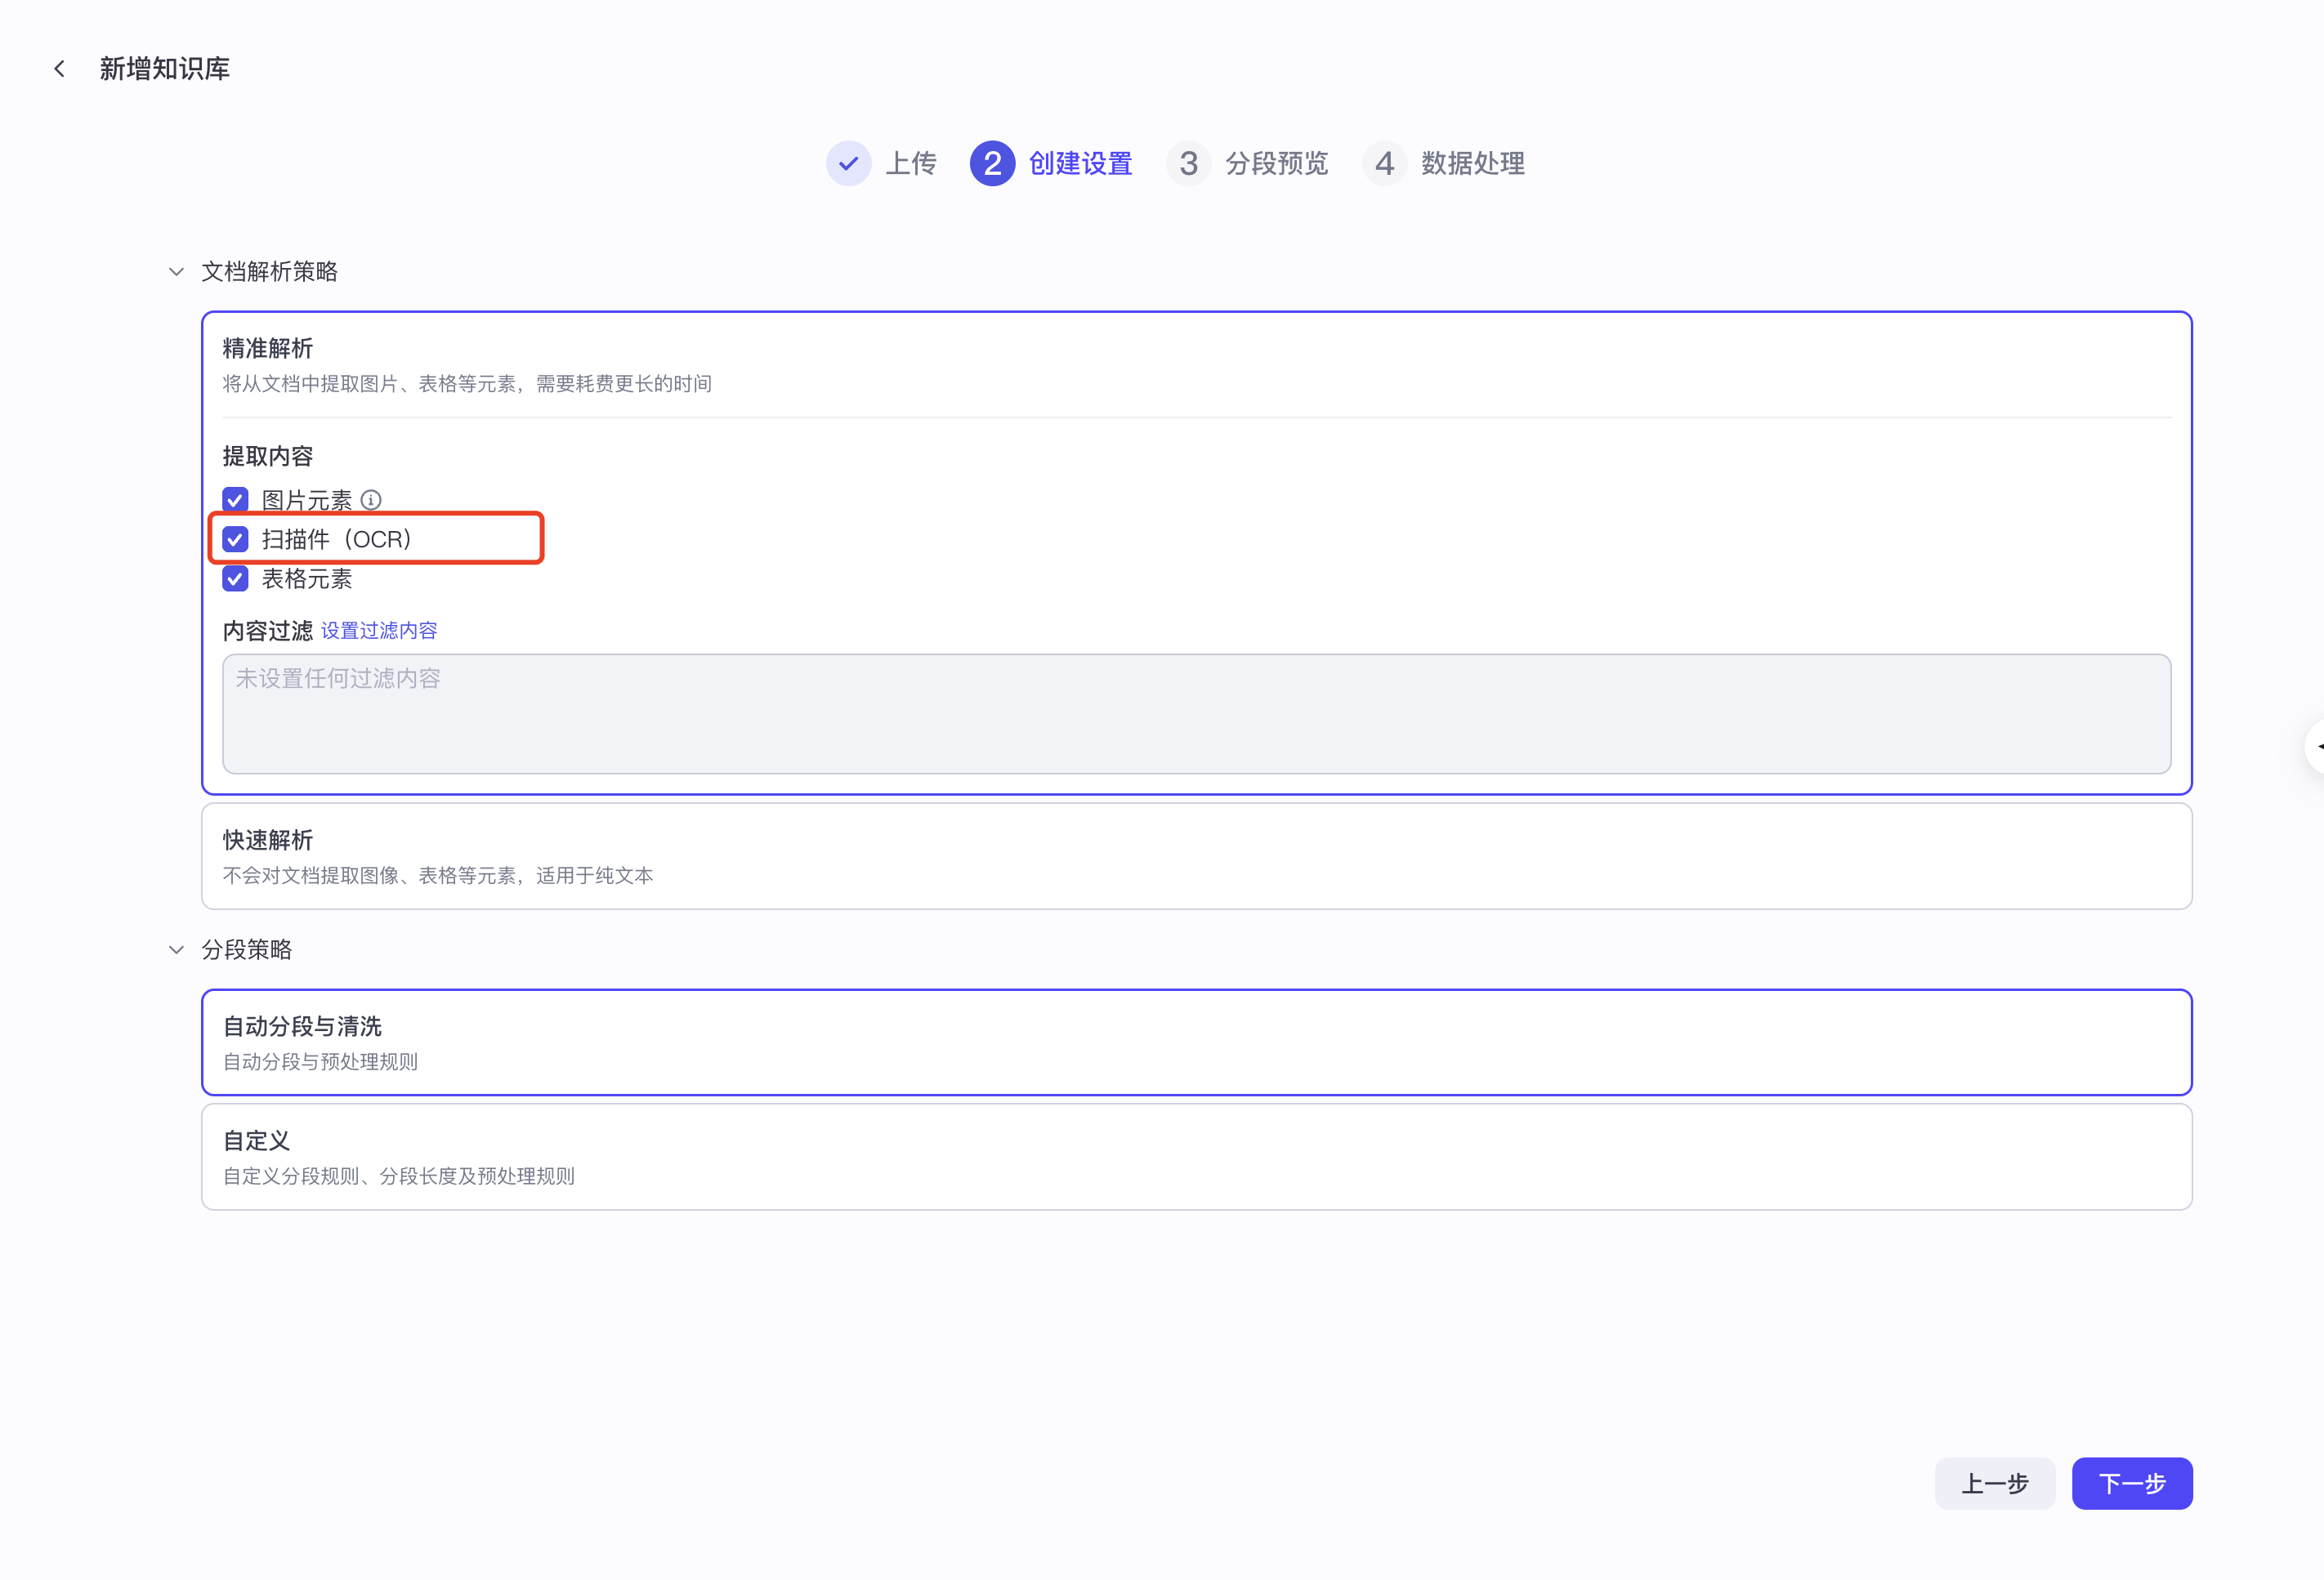
Task: Open the 设置过滤内容 link
Action: pyautogui.click(x=379, y=630)
